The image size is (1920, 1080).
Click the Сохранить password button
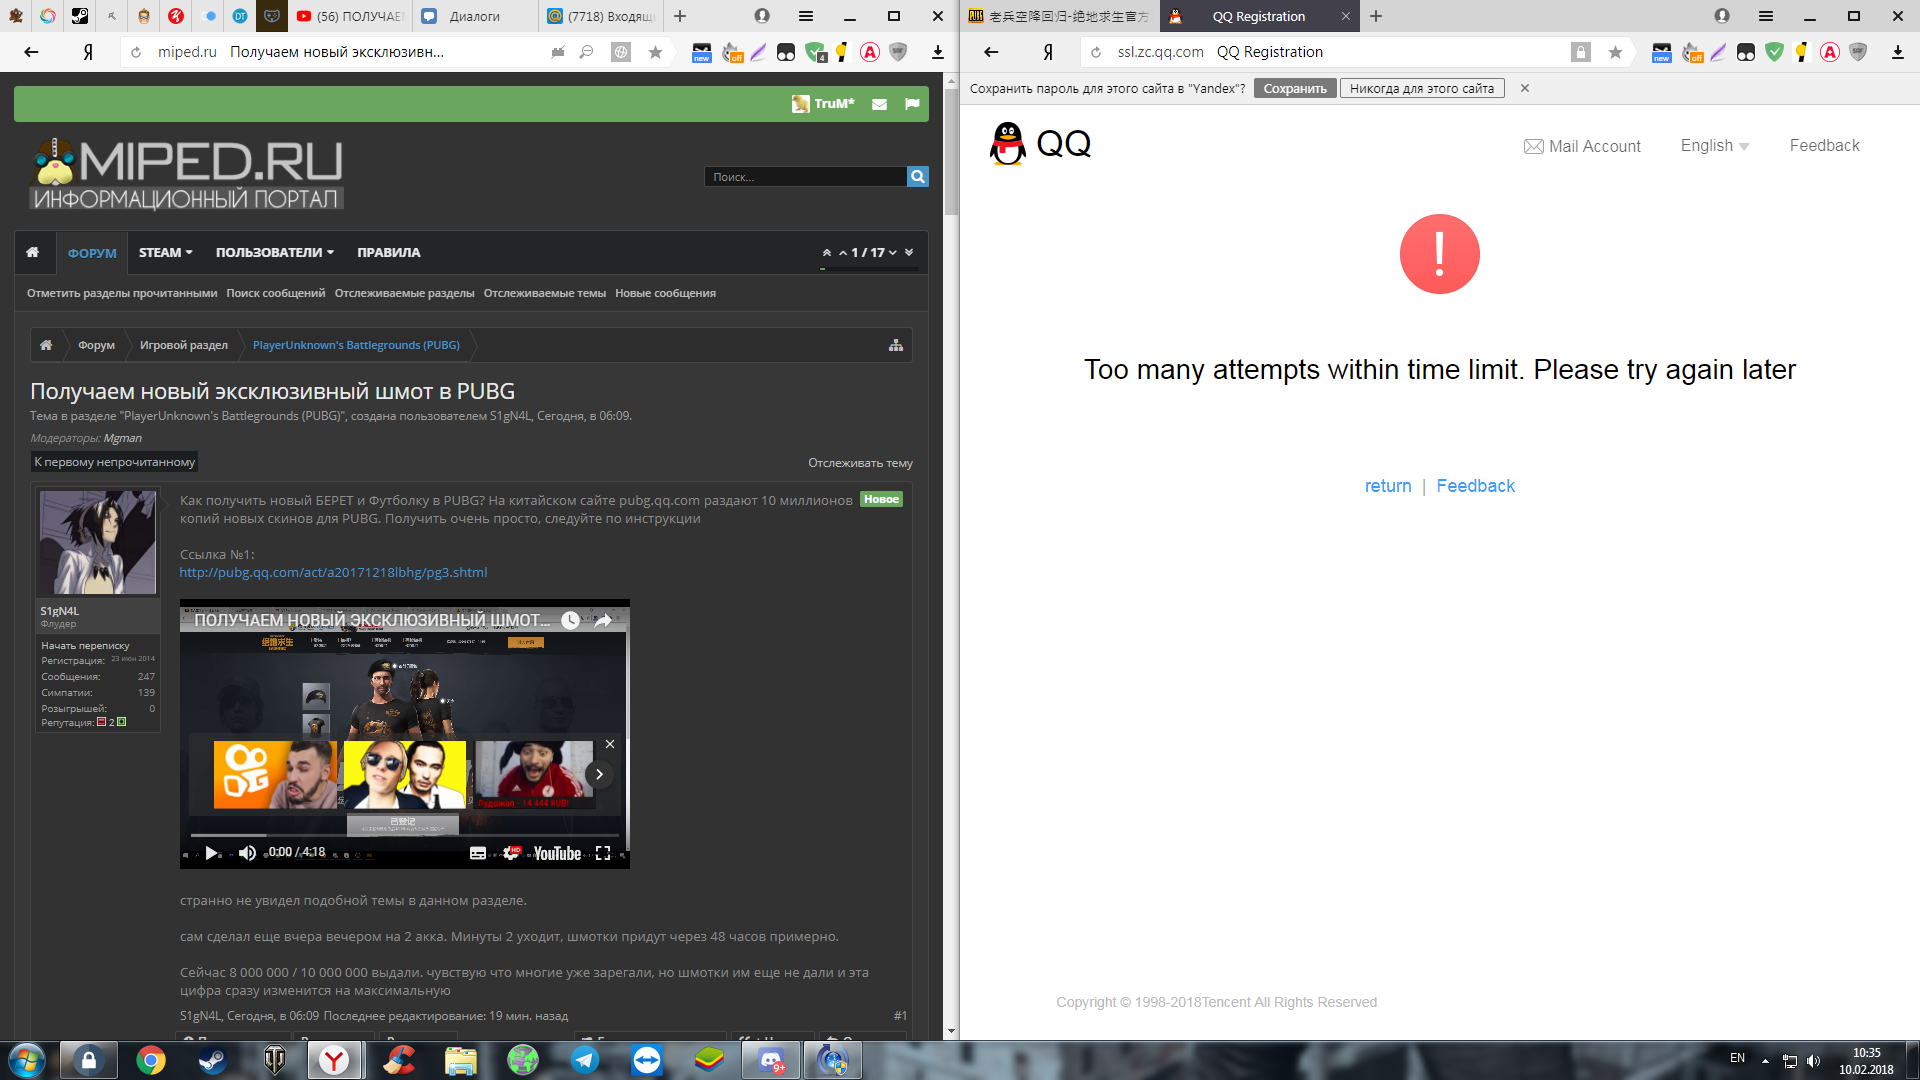pyautogui.click(x=1295, y=88)
